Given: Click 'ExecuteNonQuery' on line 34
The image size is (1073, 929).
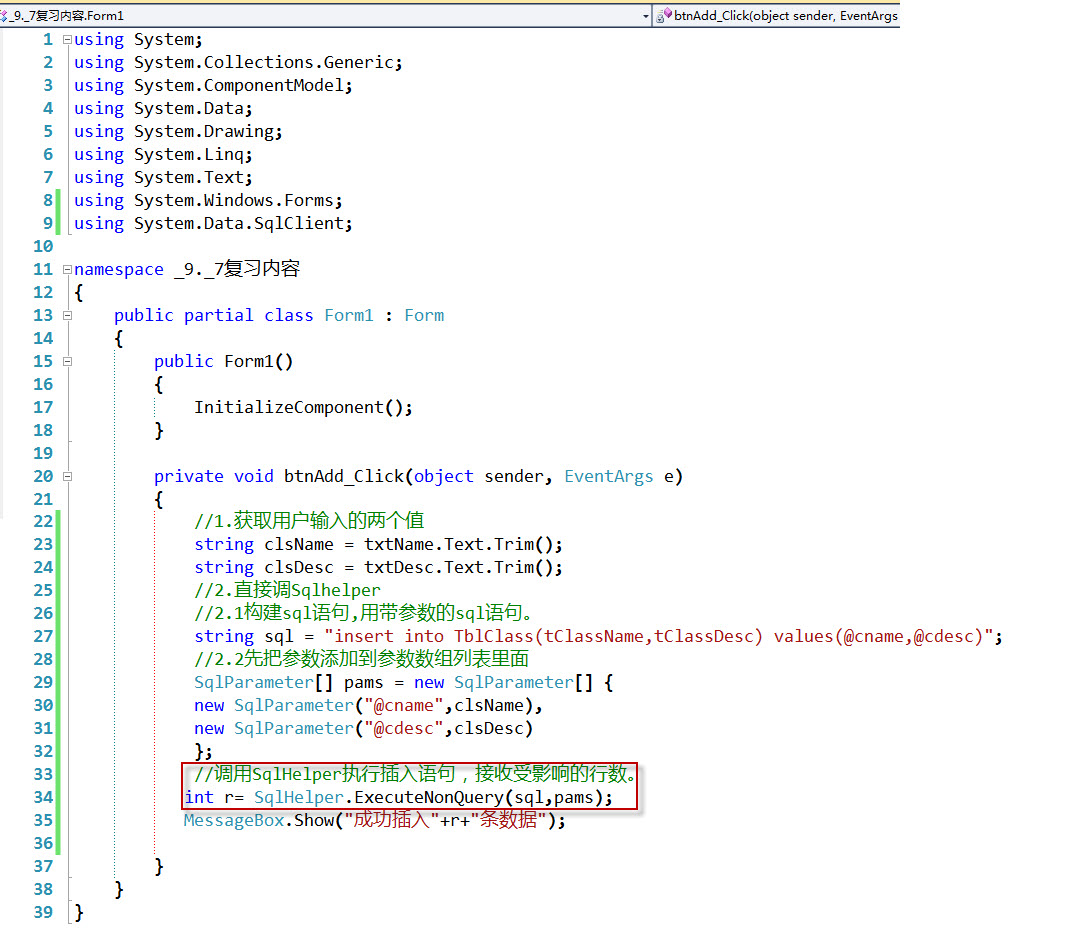Looking at the screenshot, I should click(429, 798).
